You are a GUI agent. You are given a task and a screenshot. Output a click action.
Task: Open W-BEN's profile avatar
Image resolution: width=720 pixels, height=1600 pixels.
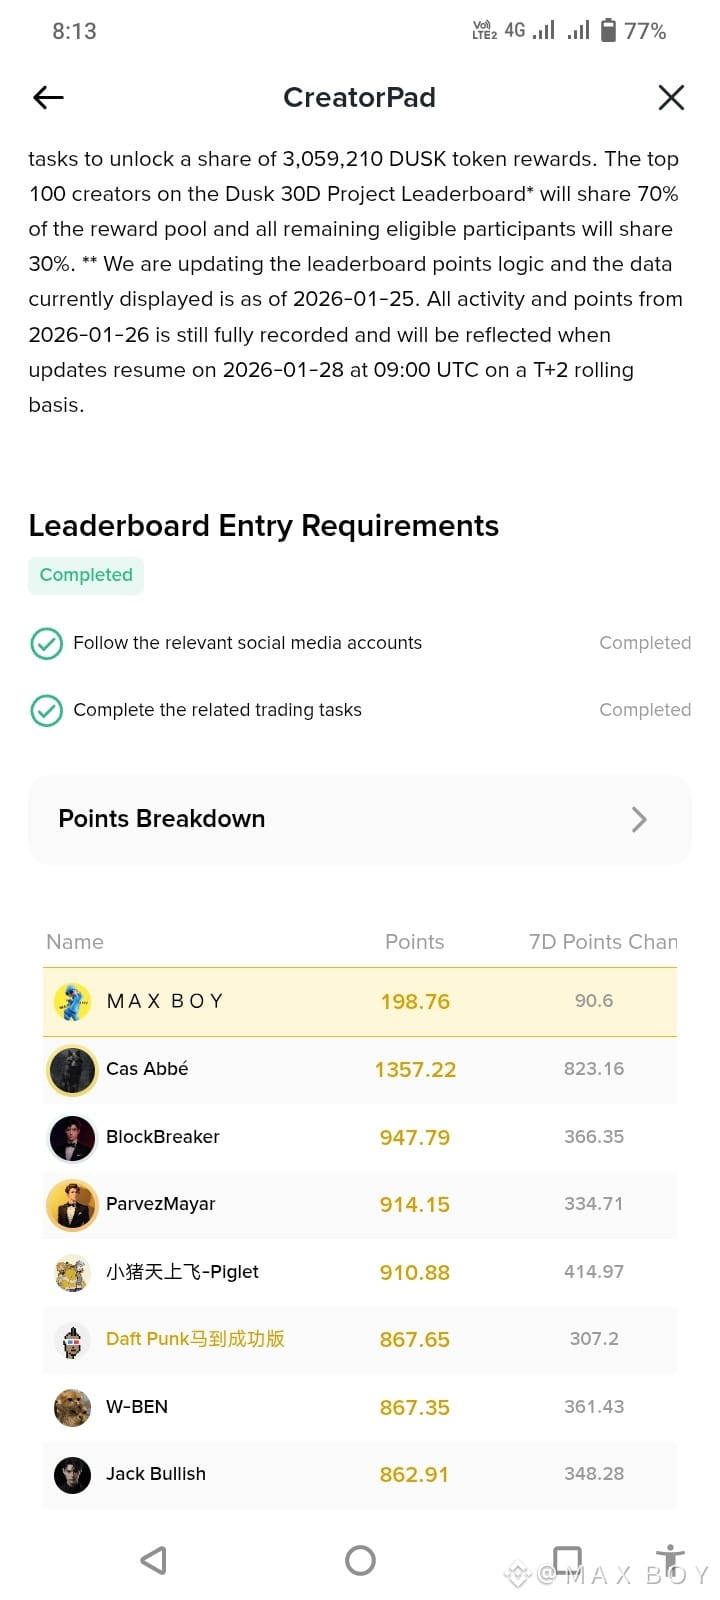pos(72,1407)
